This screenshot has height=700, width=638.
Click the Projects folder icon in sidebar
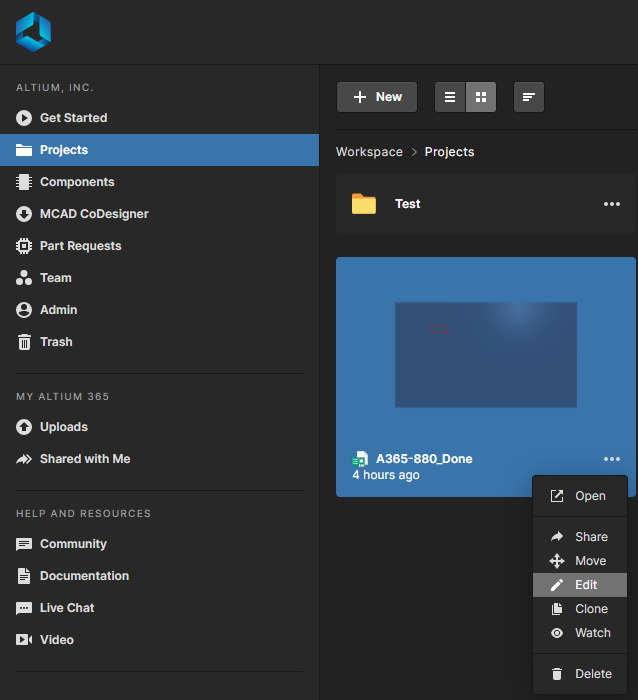[x=24, y=150]
